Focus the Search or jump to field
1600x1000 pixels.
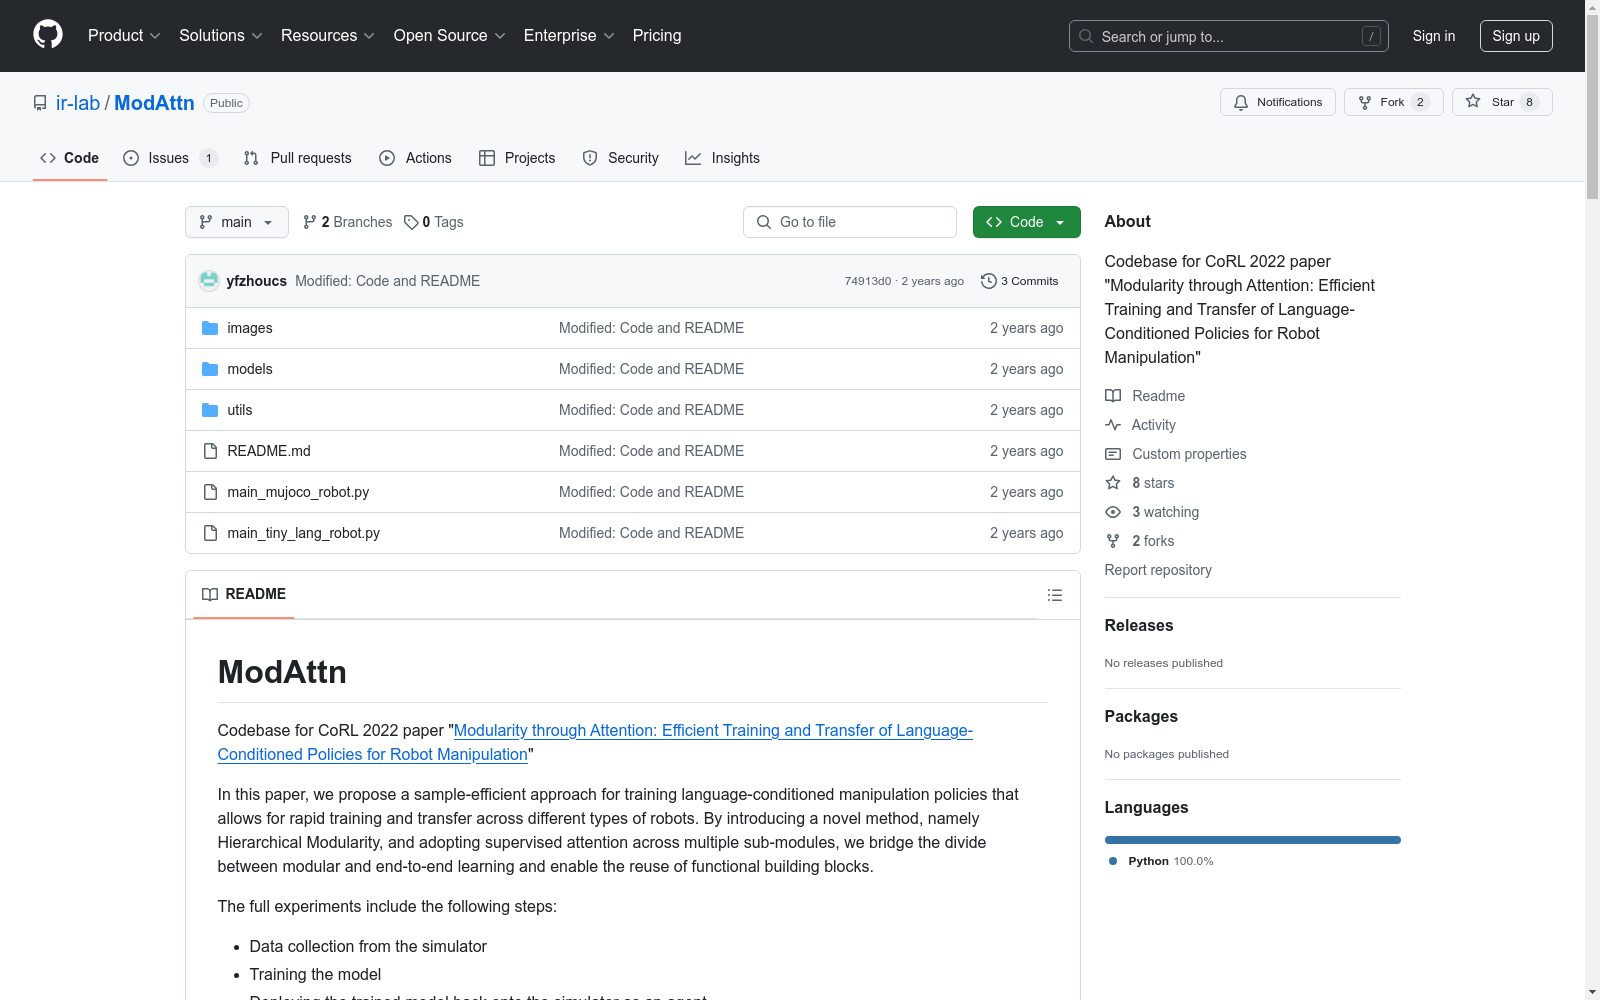(1229, 36)
